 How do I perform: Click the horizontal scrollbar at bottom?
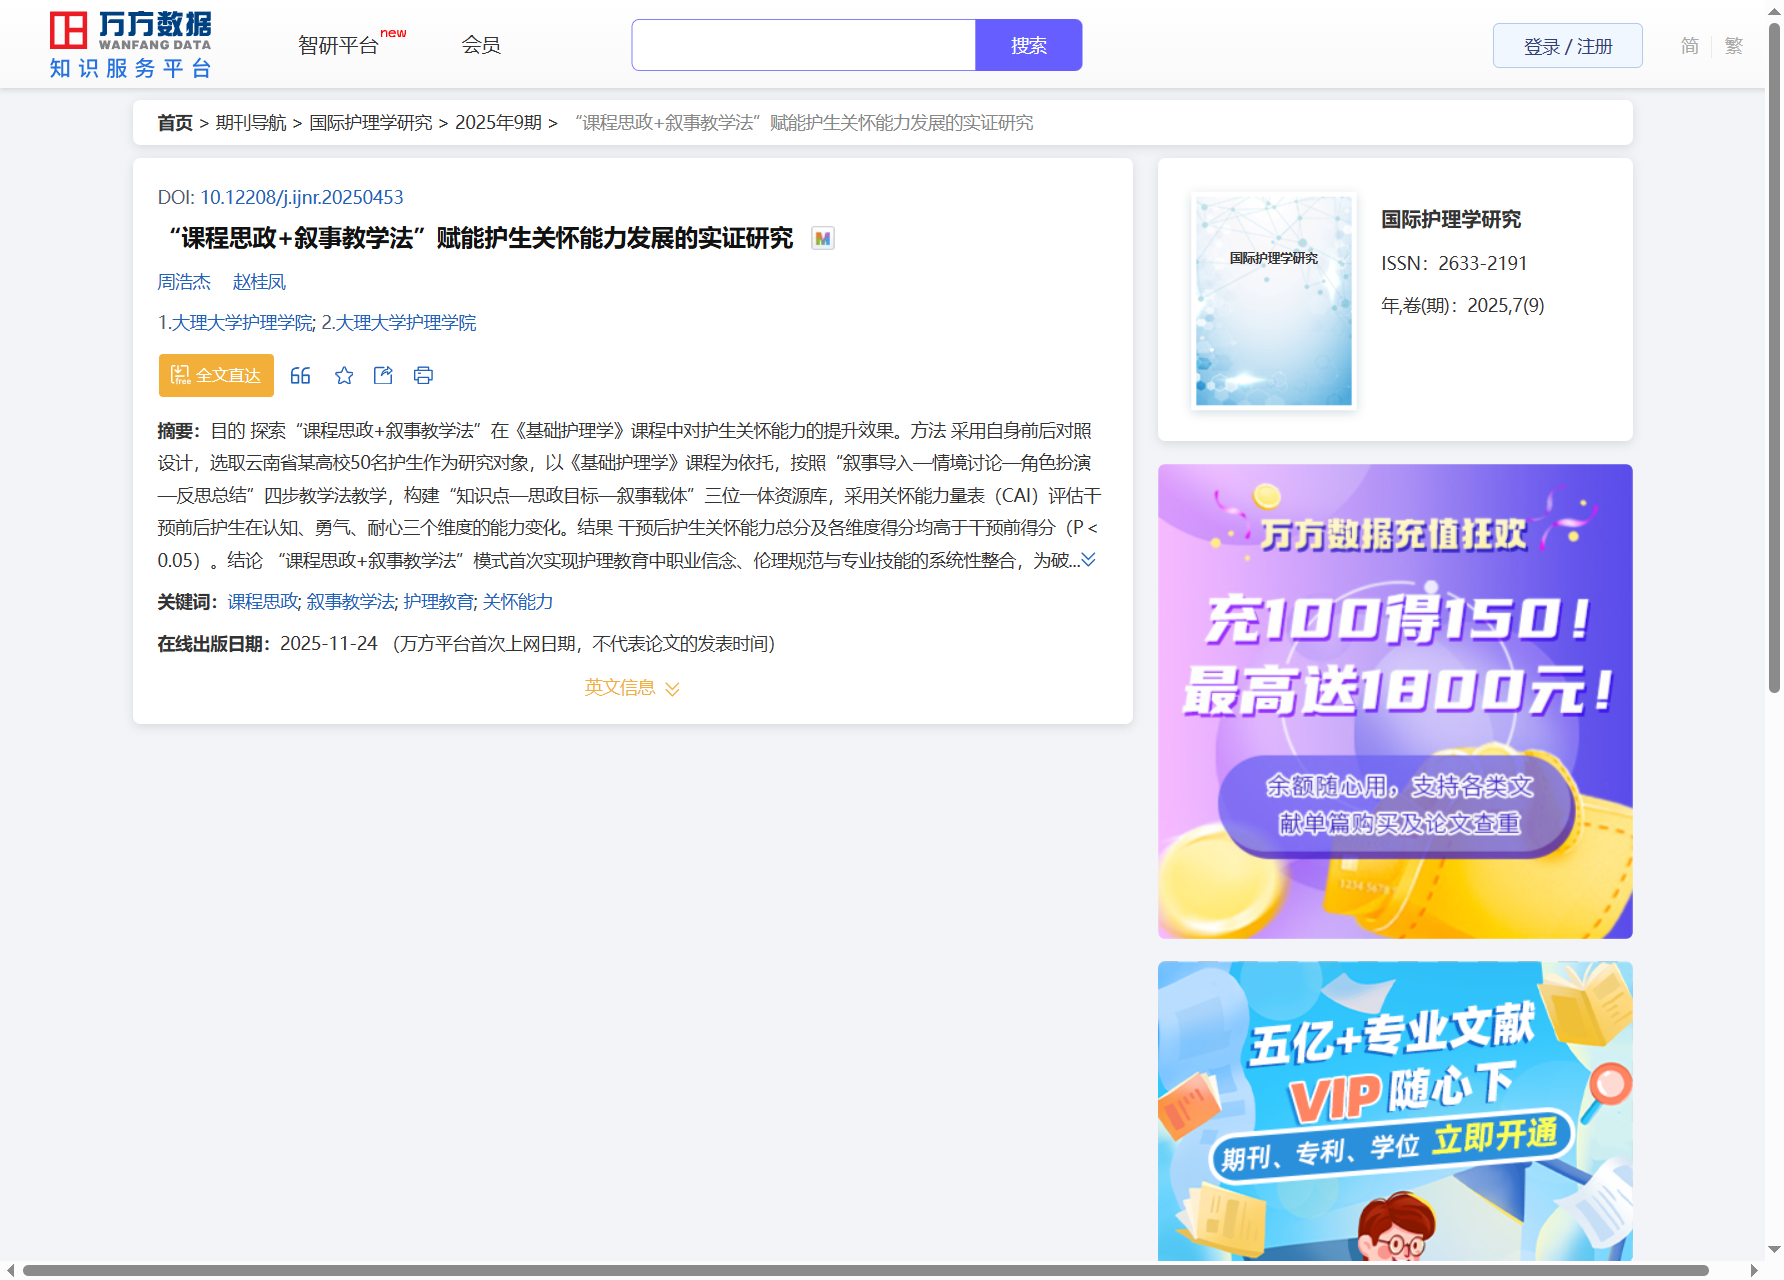tap(865, 1270)
